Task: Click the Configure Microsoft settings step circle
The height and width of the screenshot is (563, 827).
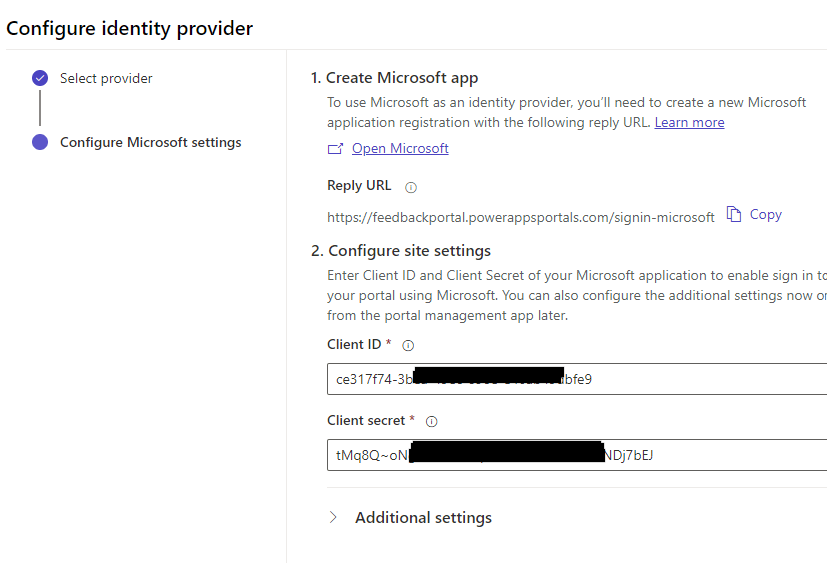Action: [40, 142]
